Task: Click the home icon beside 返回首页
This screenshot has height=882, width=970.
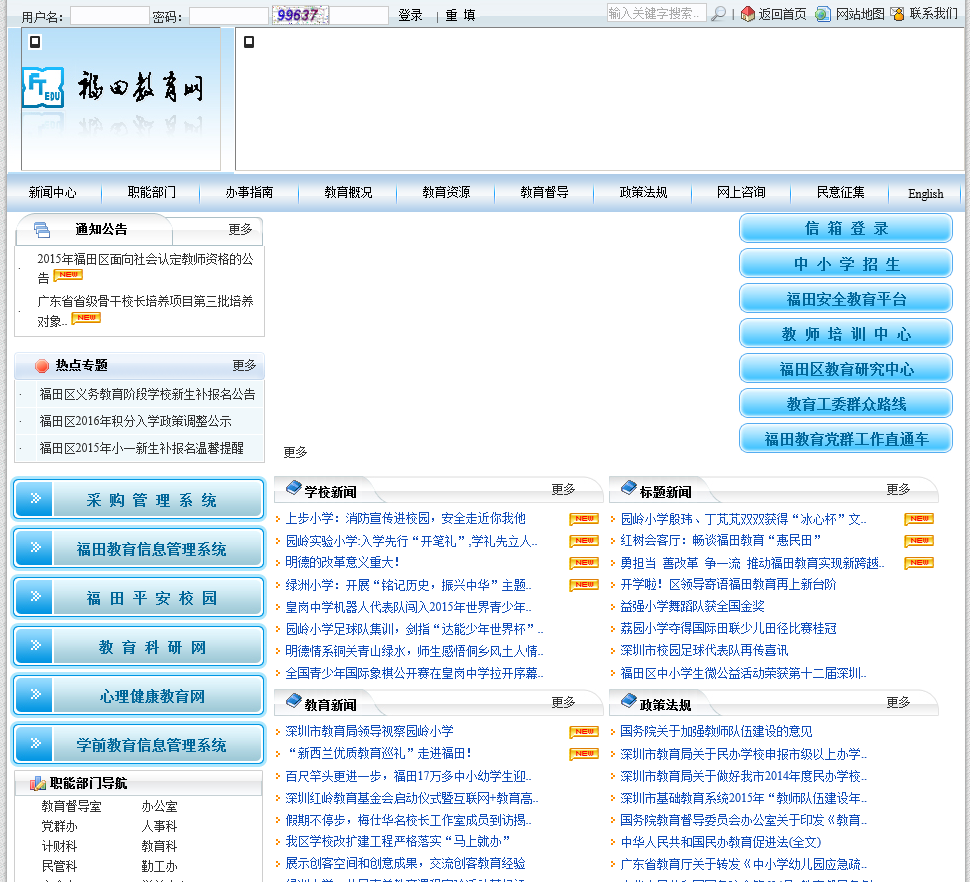Action: [748, 14]
